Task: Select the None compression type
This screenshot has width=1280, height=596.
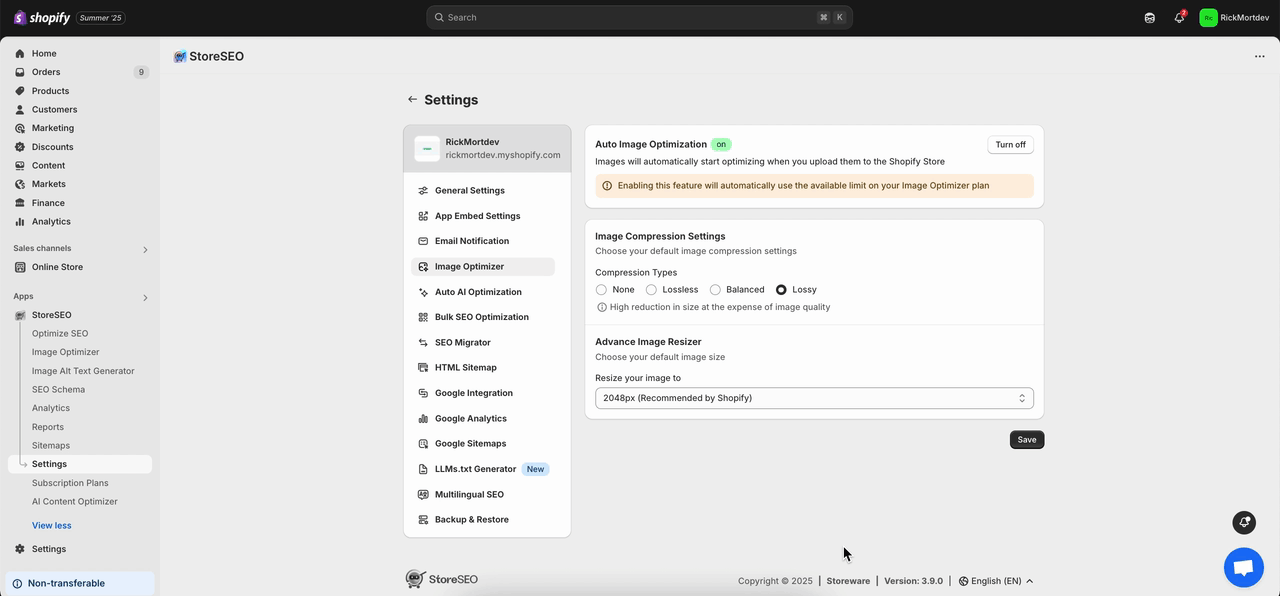Action: (x=601, y=290)
